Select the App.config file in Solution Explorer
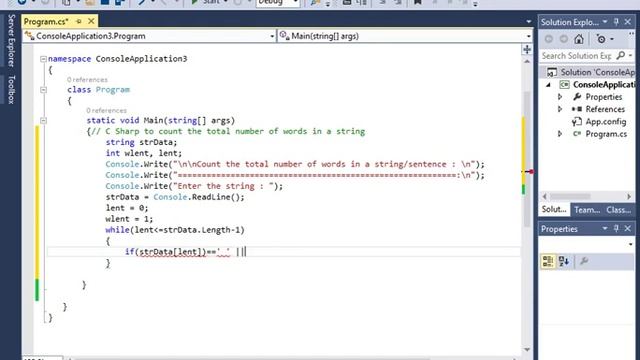Viewport: 640px width, 360px height. click(606, 122)
